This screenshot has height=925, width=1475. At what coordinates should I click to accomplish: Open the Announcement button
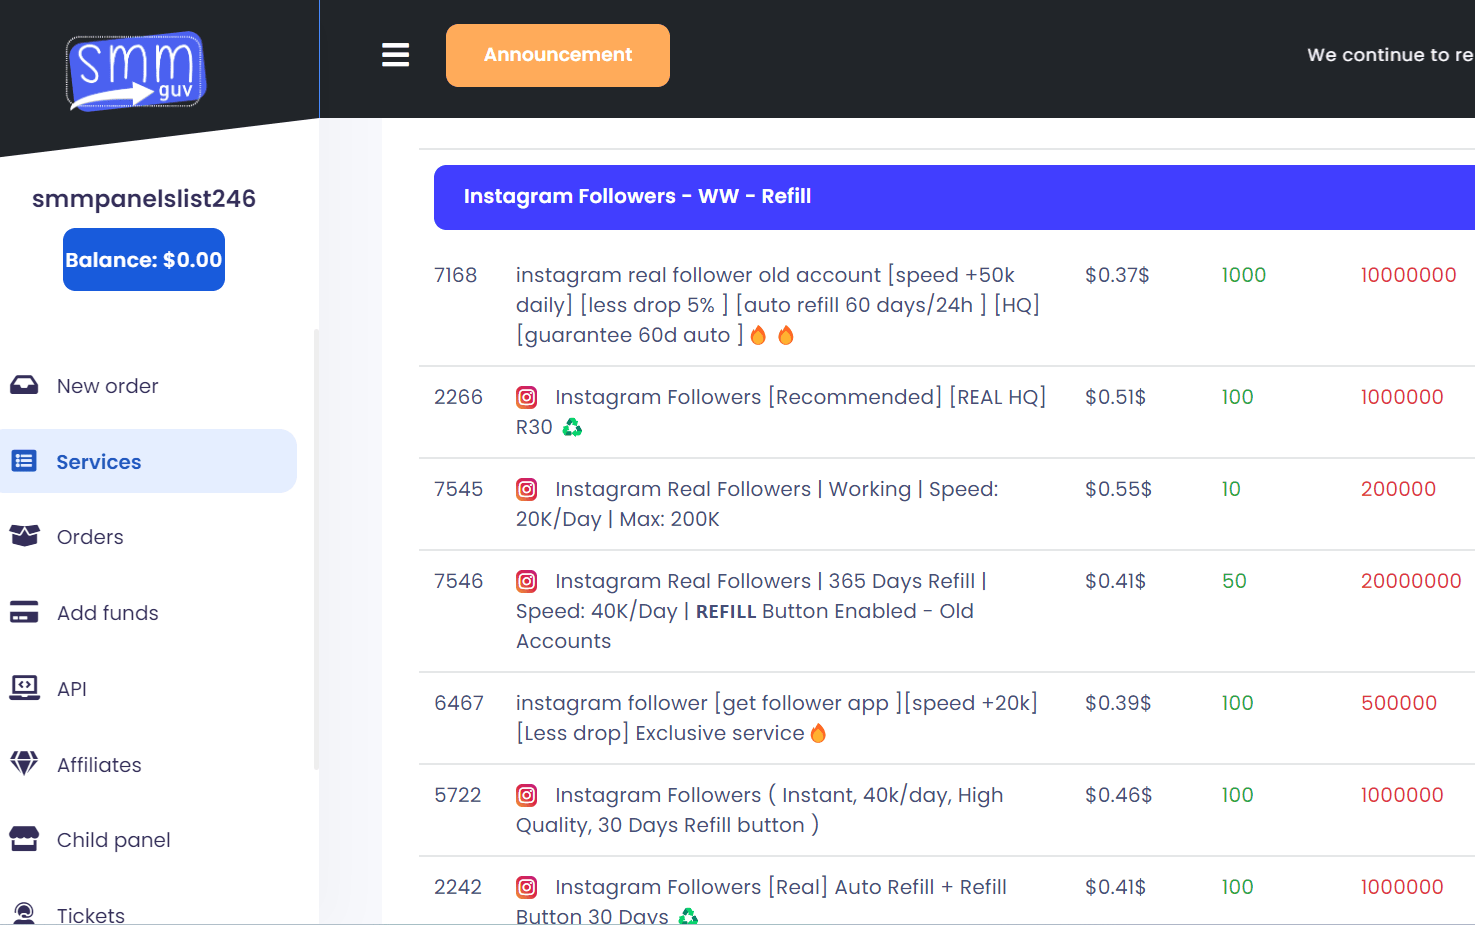click(557, 55)
